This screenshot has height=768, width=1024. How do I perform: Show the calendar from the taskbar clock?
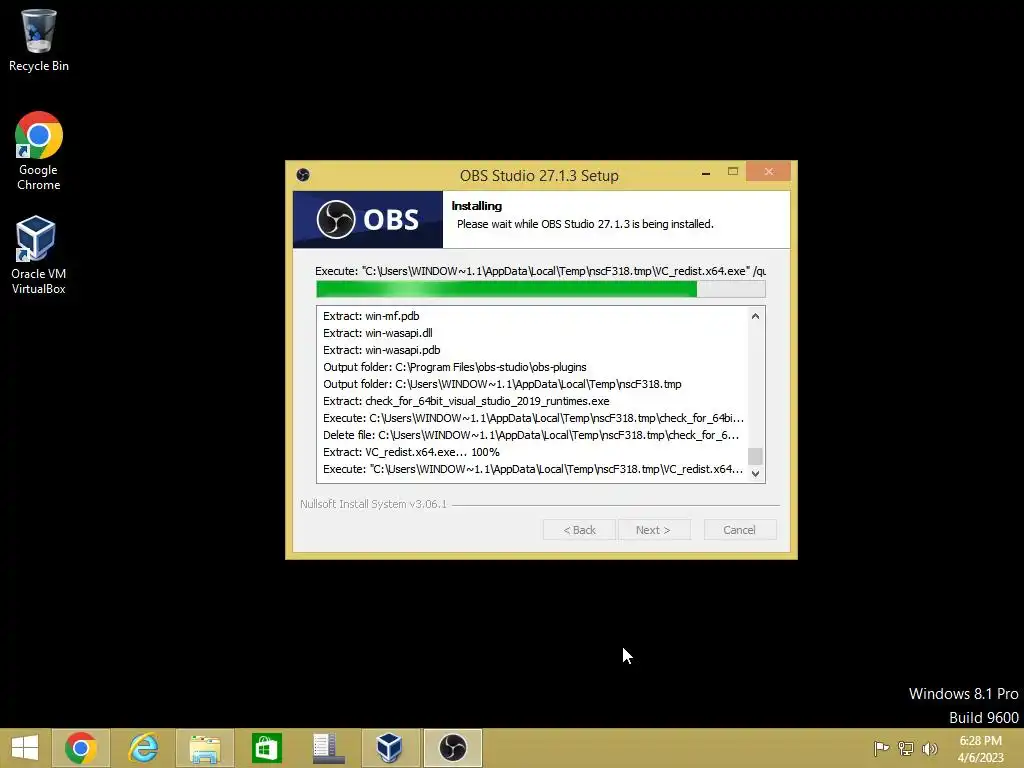tap(980, 749)
